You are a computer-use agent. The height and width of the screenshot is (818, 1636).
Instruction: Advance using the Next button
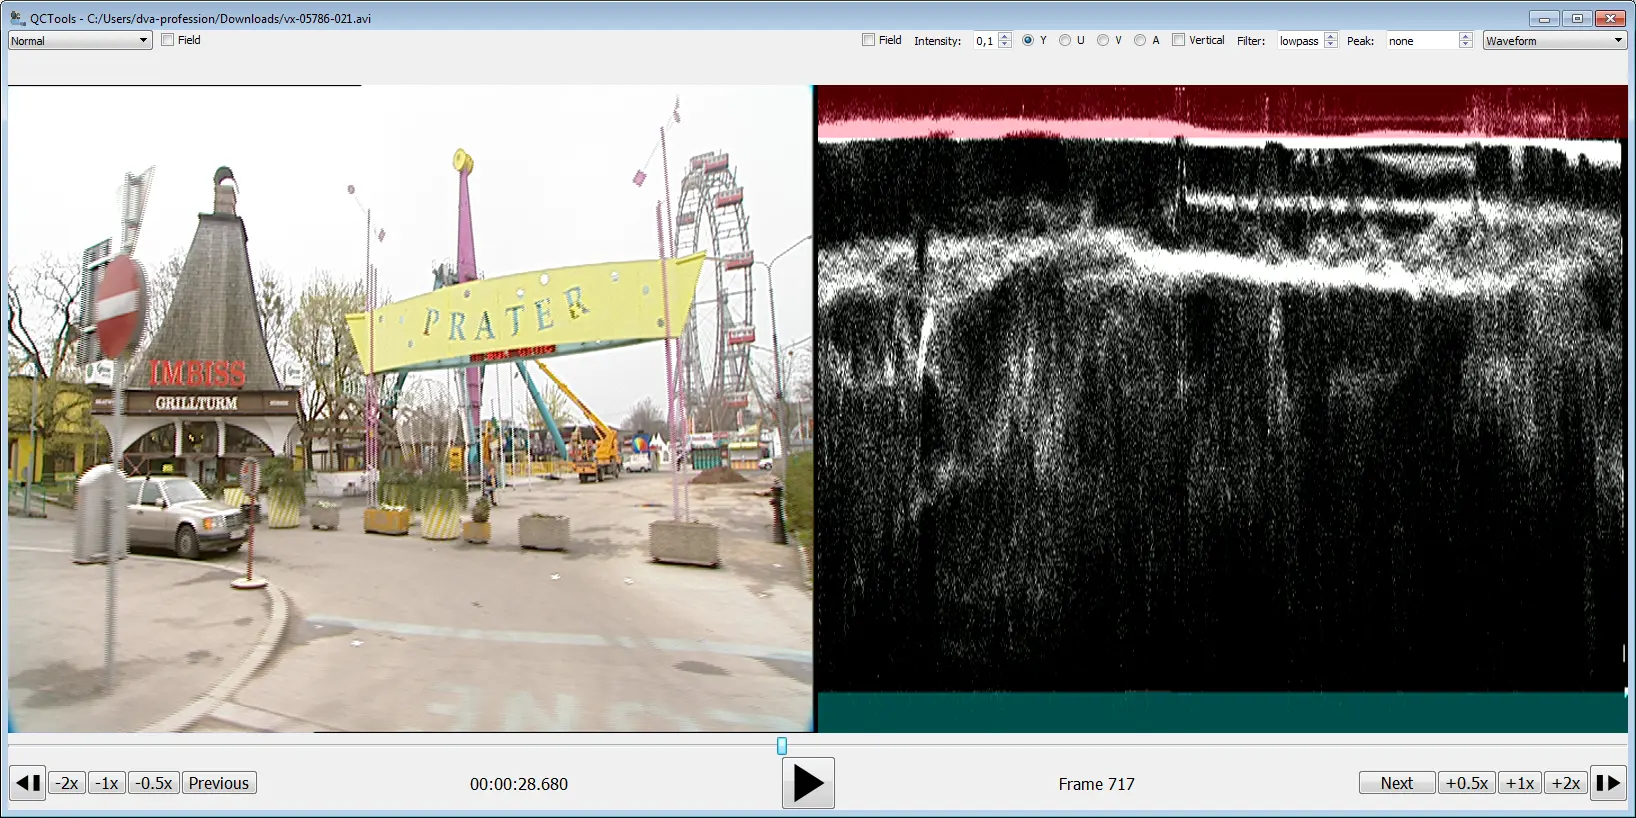[1396, 783]
